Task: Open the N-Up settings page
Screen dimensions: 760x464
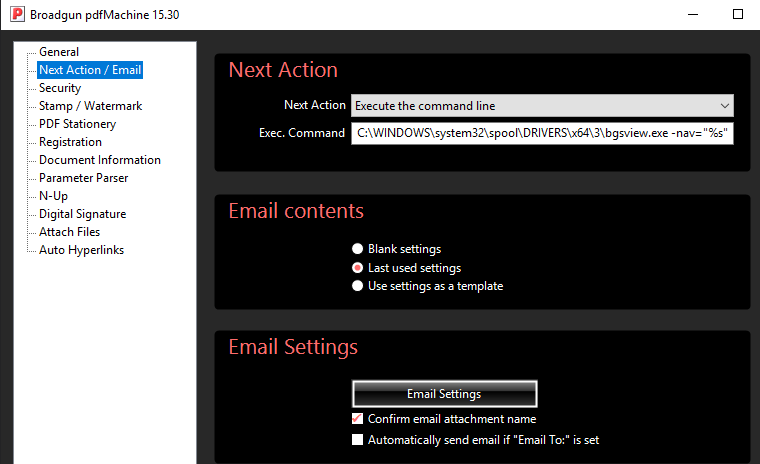Action: click(x=53, y=196)
